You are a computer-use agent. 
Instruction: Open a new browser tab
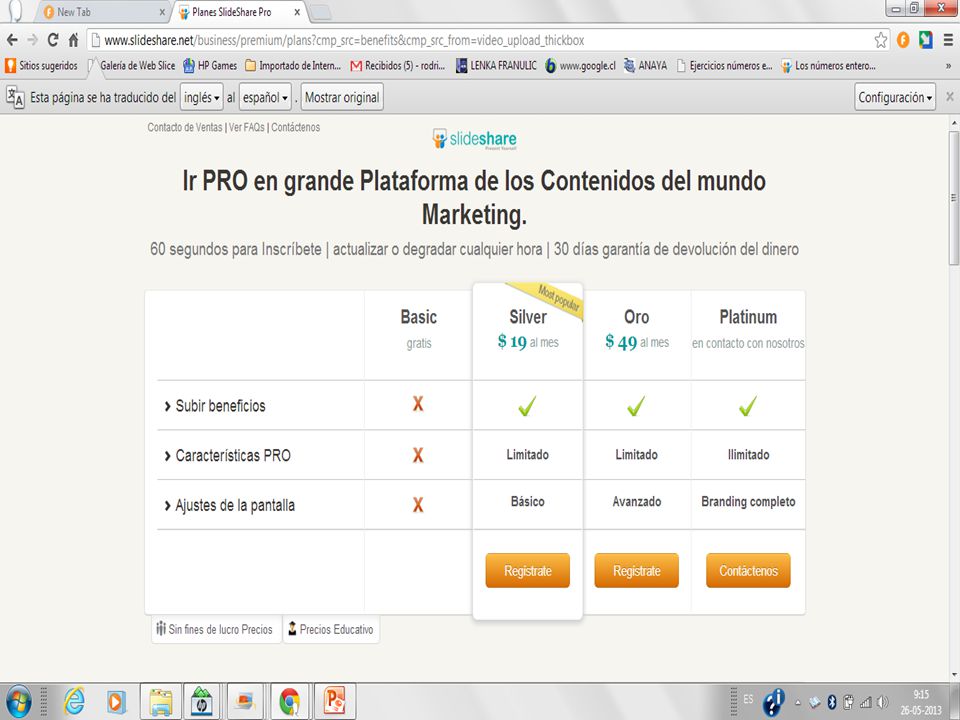point(321,12)
